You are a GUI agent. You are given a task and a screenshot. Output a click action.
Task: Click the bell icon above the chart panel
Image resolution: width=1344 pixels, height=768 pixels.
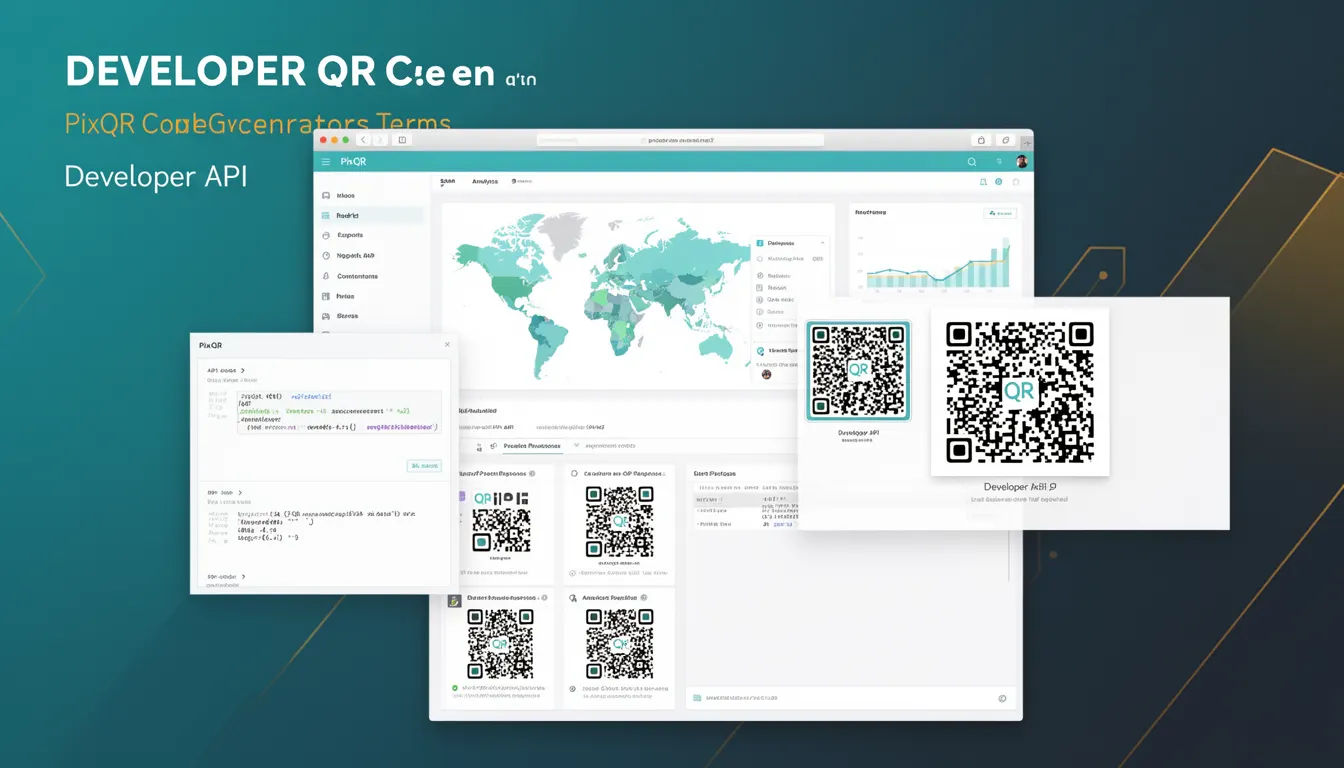coord(983,183)
